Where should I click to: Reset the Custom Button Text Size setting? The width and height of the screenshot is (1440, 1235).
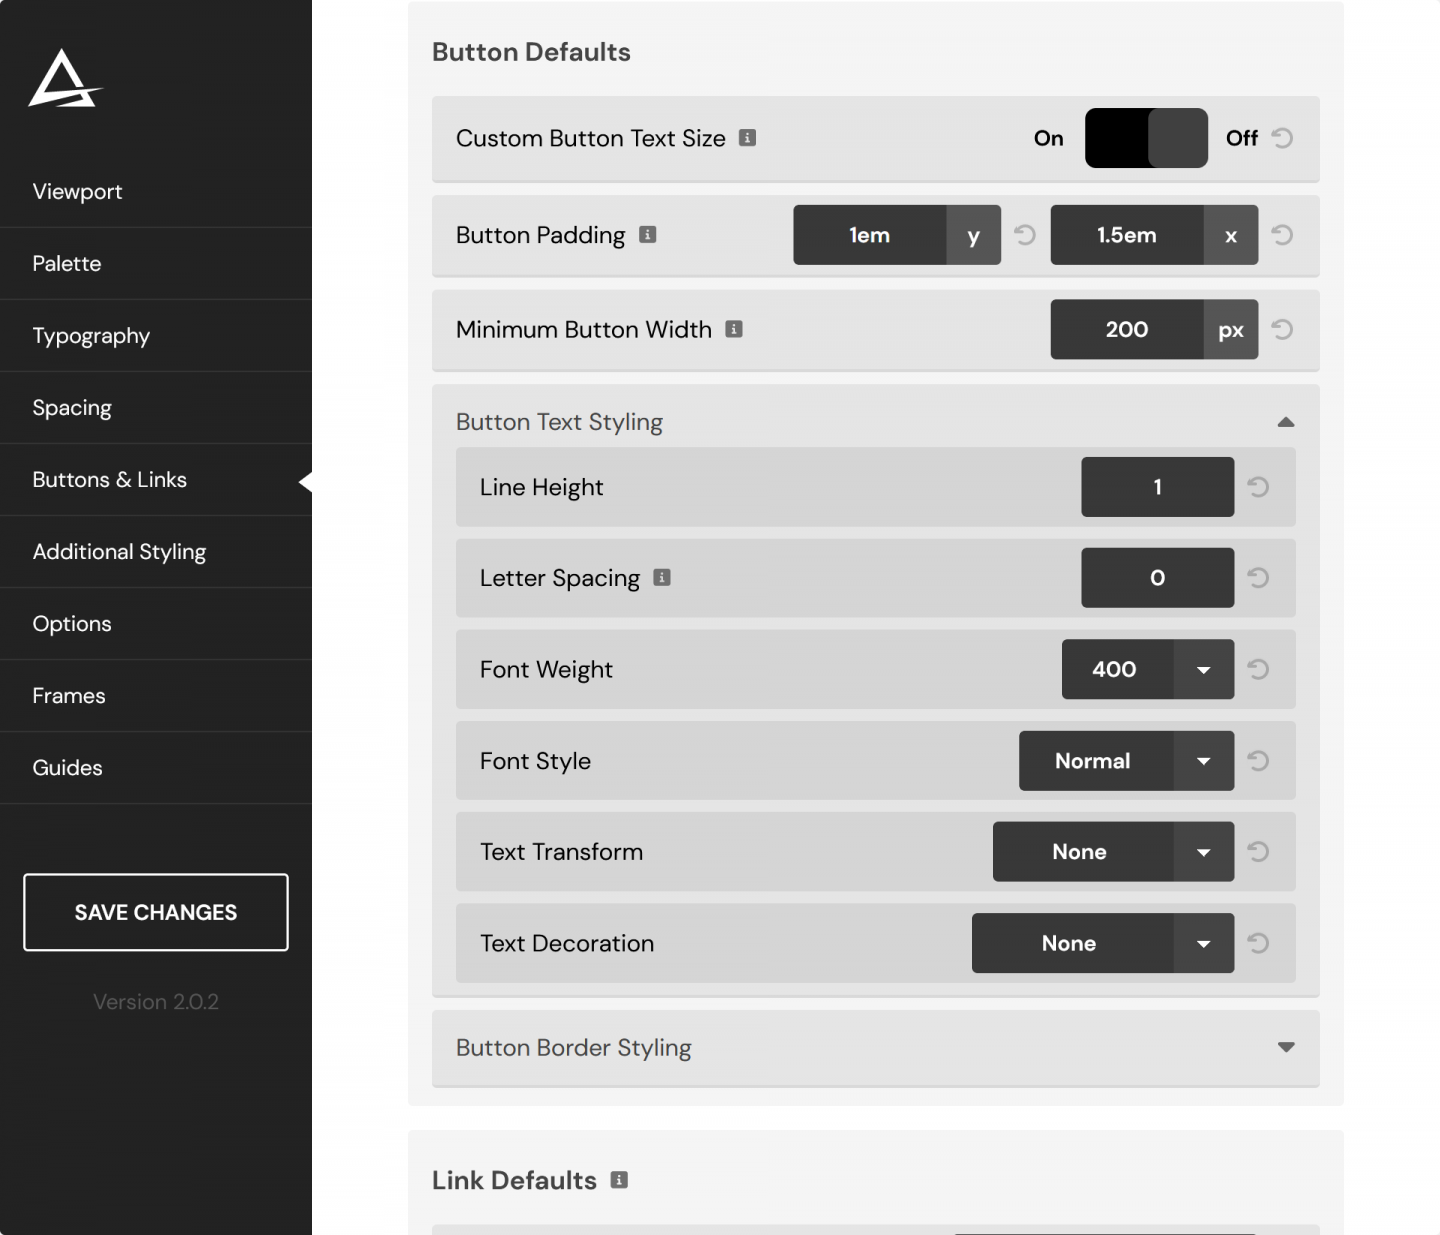pos(1282,138)
